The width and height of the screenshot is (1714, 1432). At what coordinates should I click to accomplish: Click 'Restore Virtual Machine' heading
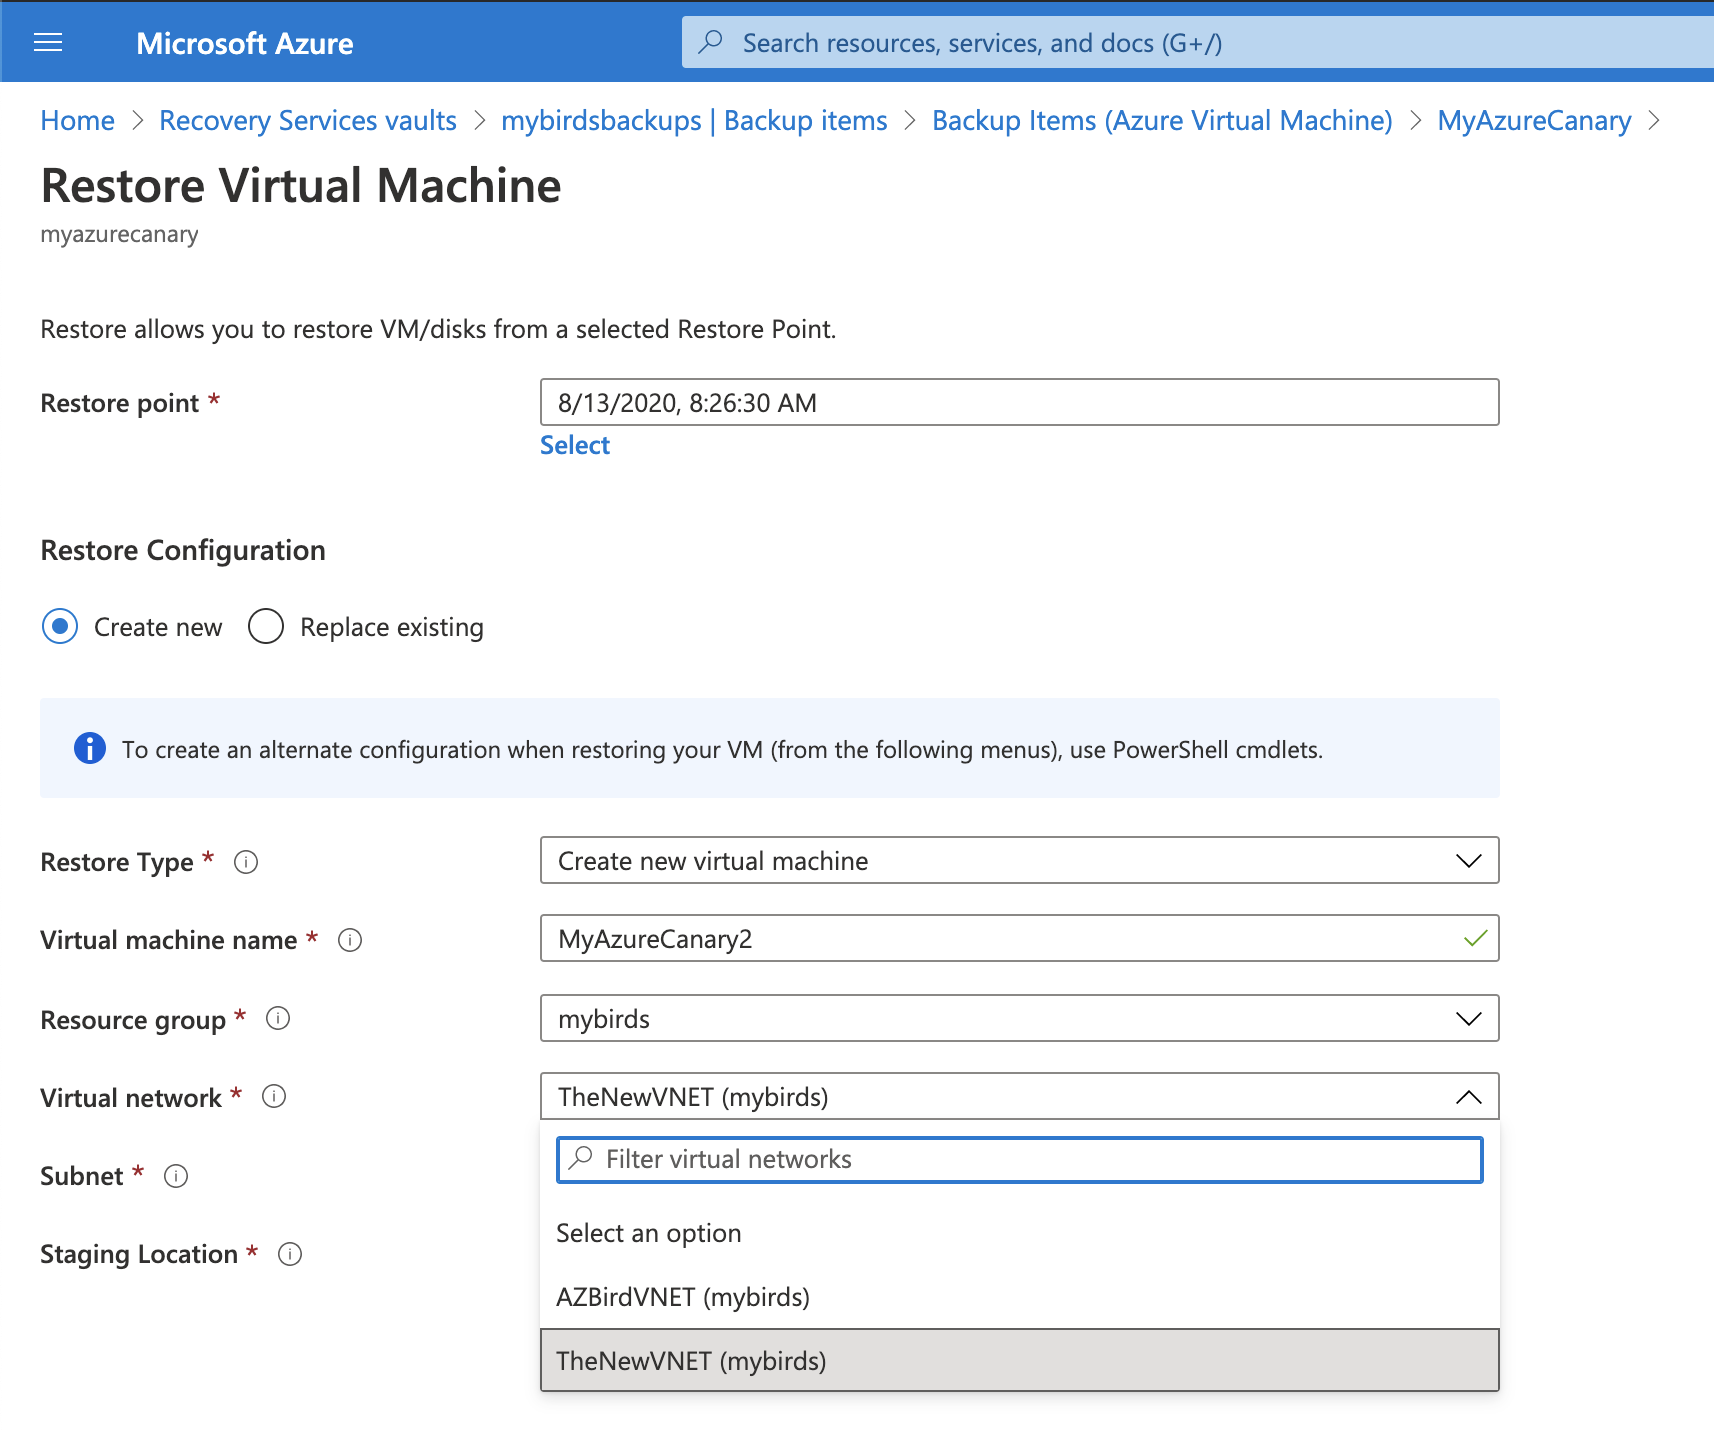[301, 185]
